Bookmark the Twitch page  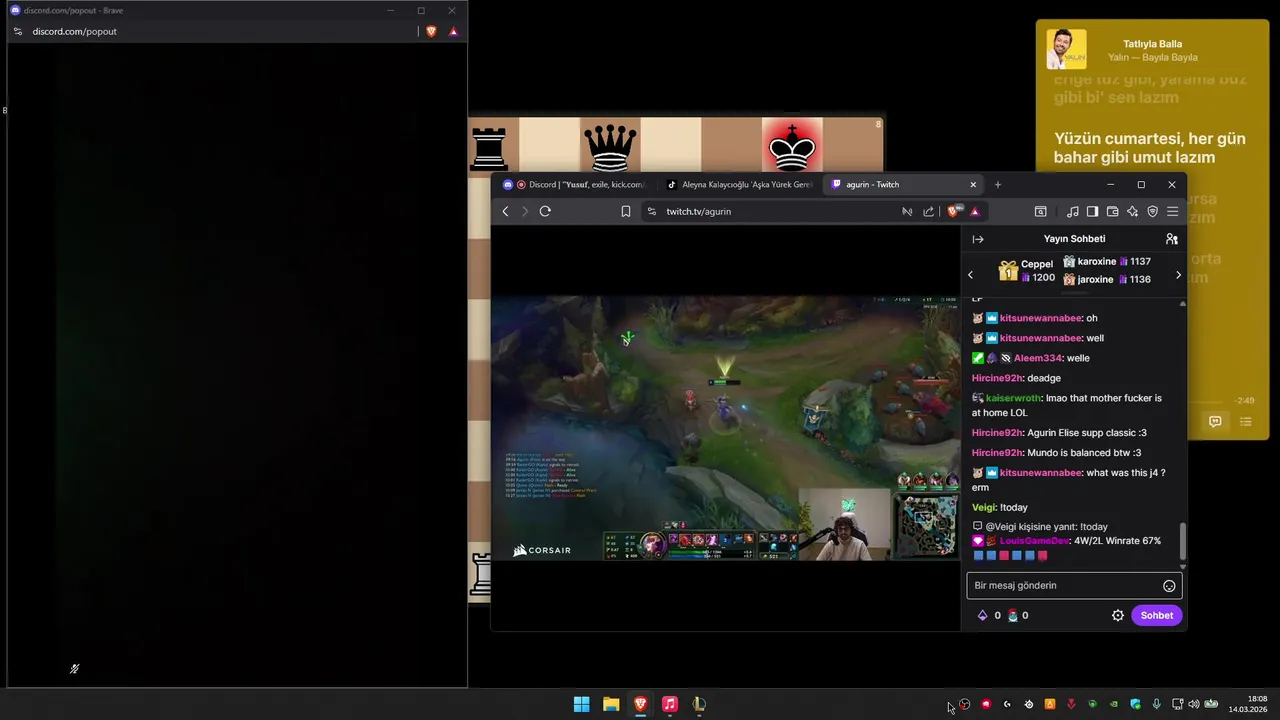626,211
